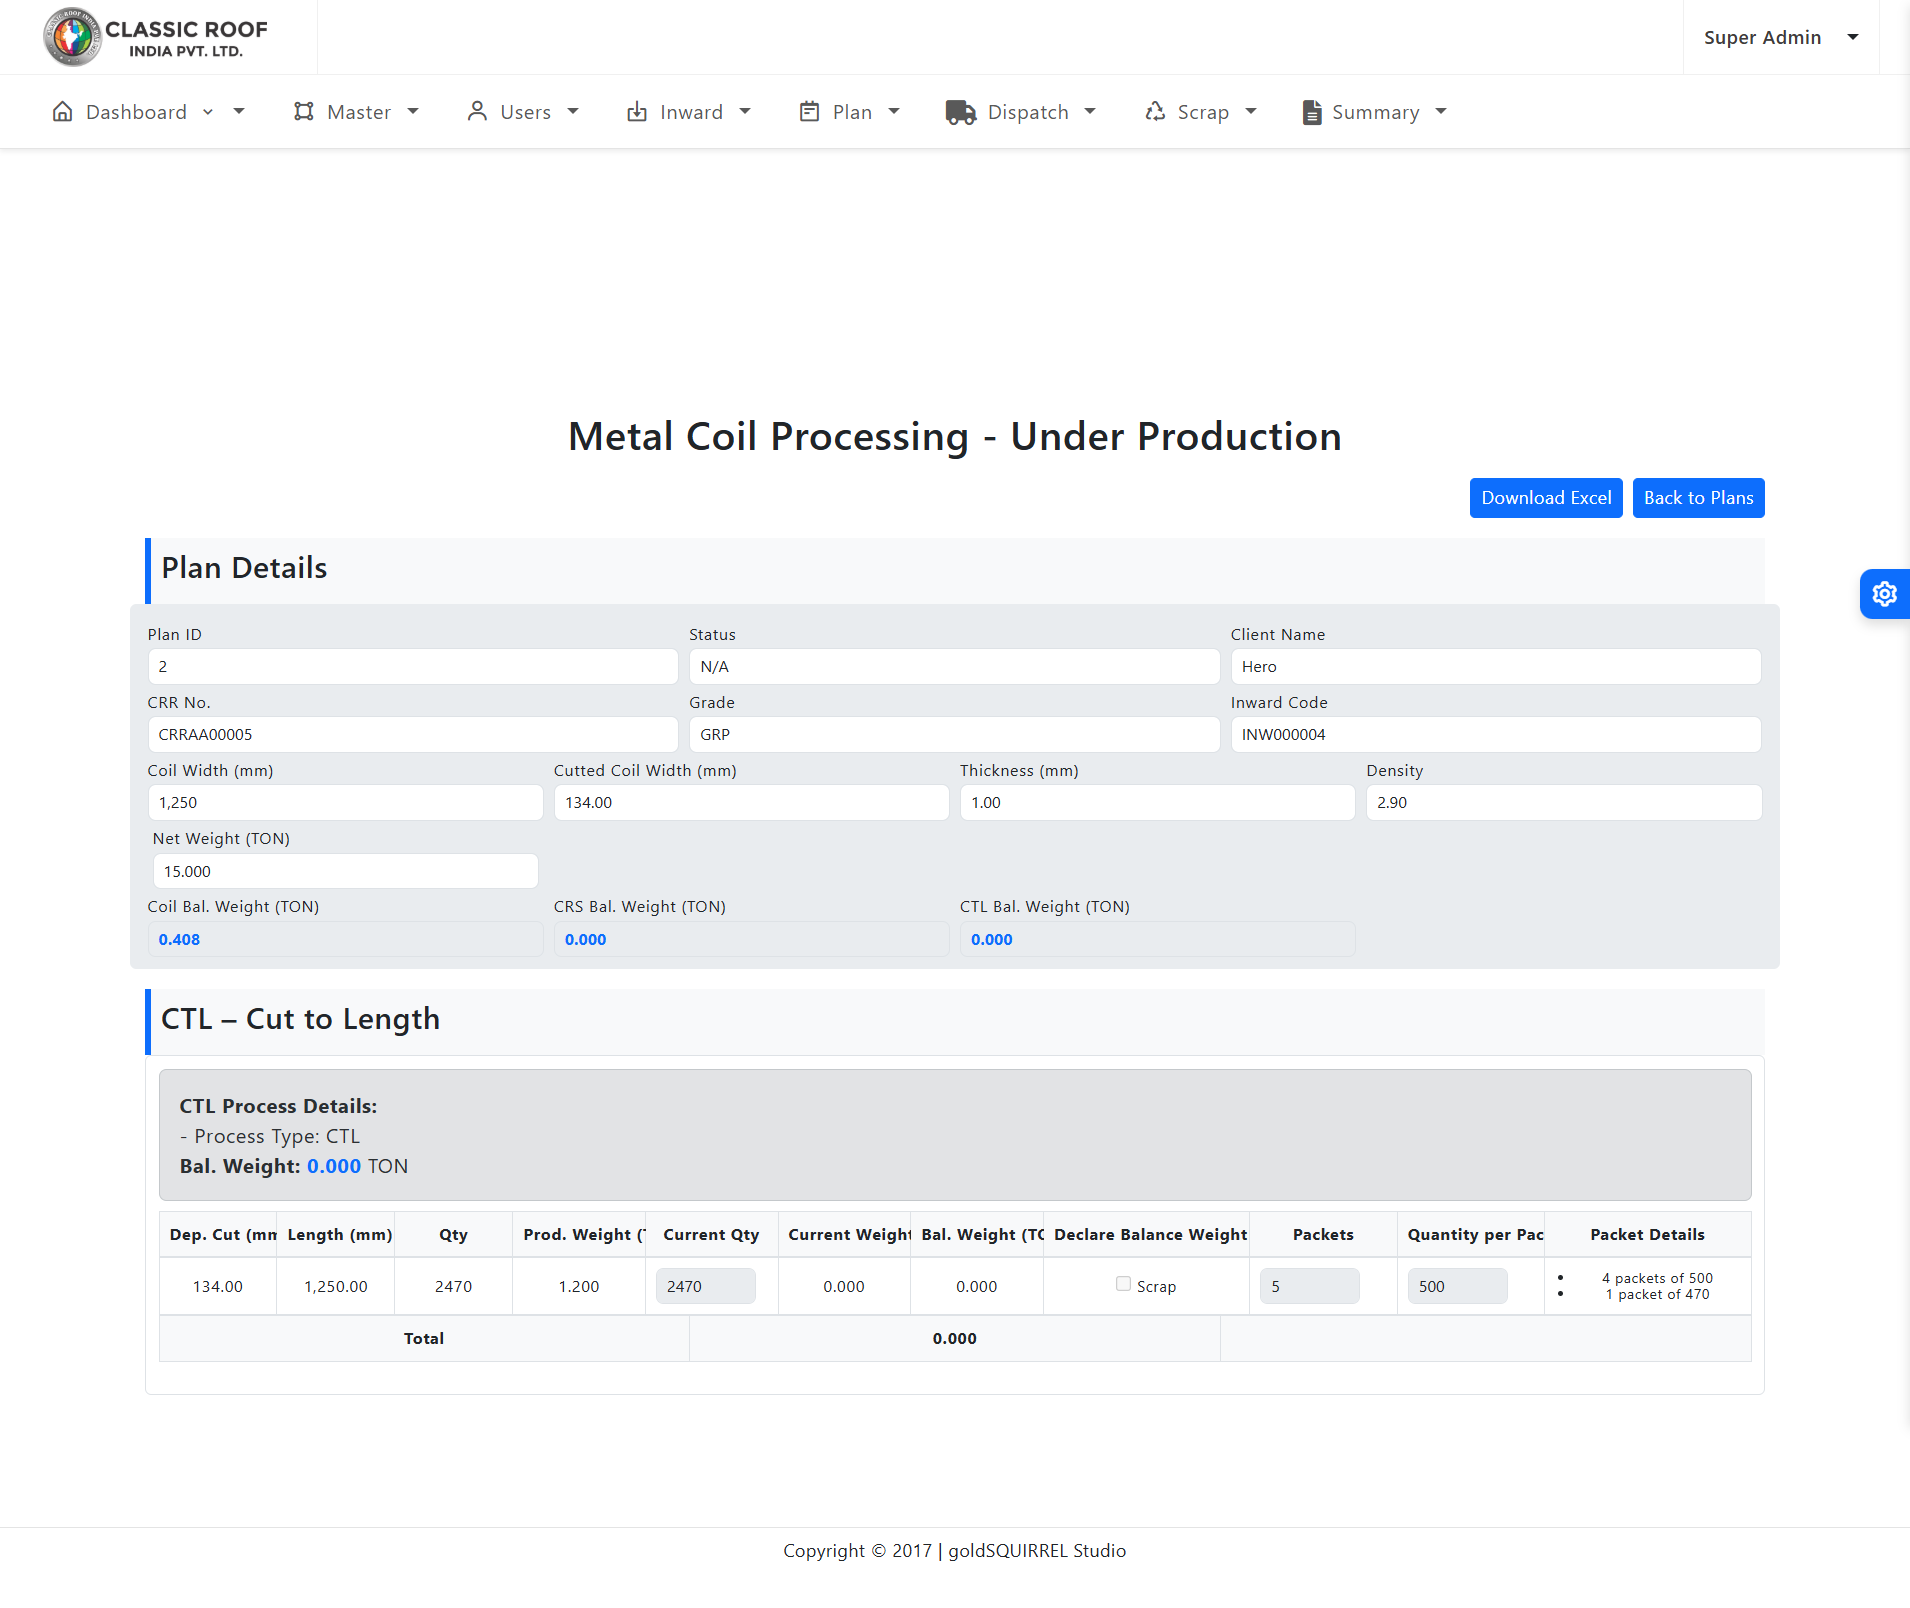Click the Plan calendar icon
The image size is (1910, 1608).
(x=809, y=112)
